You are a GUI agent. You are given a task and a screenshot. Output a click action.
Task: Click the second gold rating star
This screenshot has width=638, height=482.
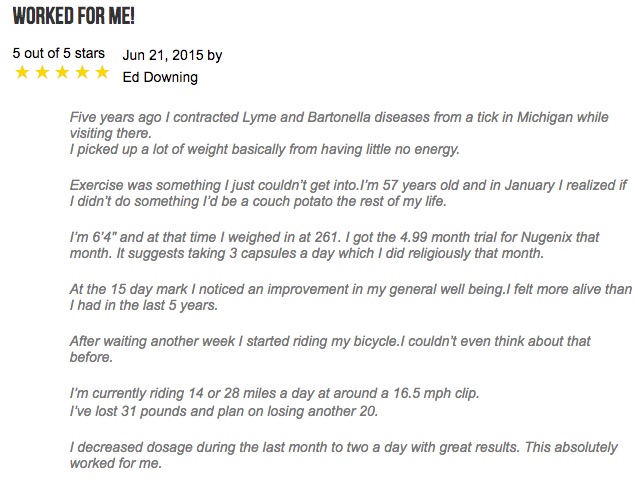tap(42, 72)
